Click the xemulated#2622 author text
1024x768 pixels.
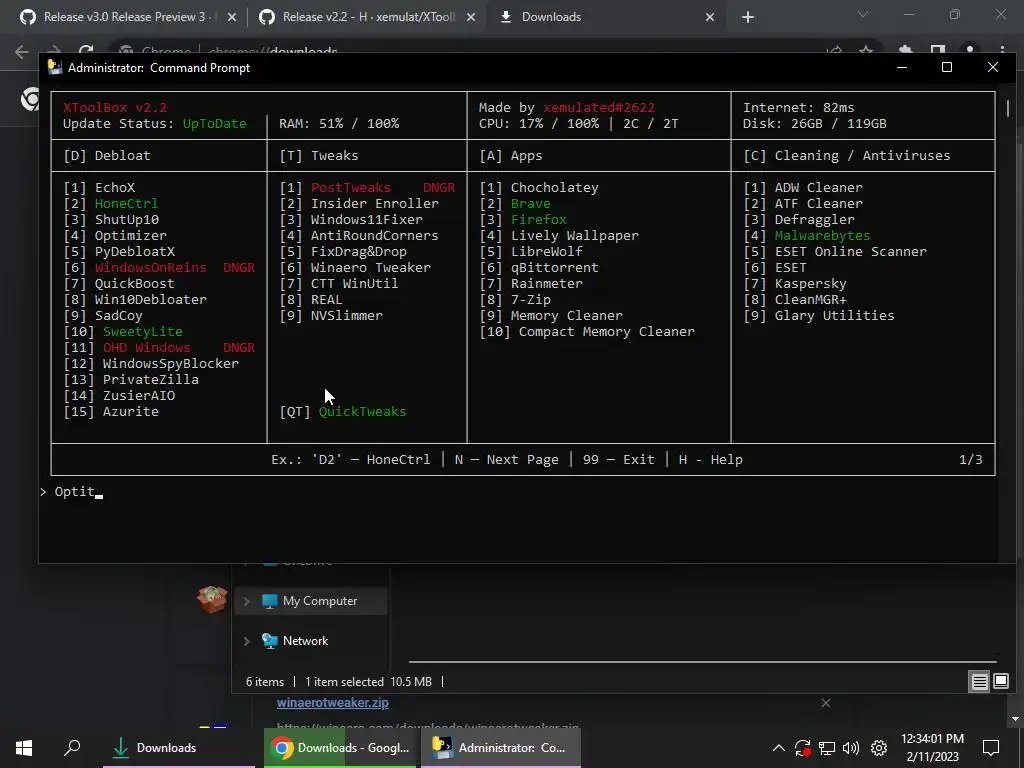point(599,108)
